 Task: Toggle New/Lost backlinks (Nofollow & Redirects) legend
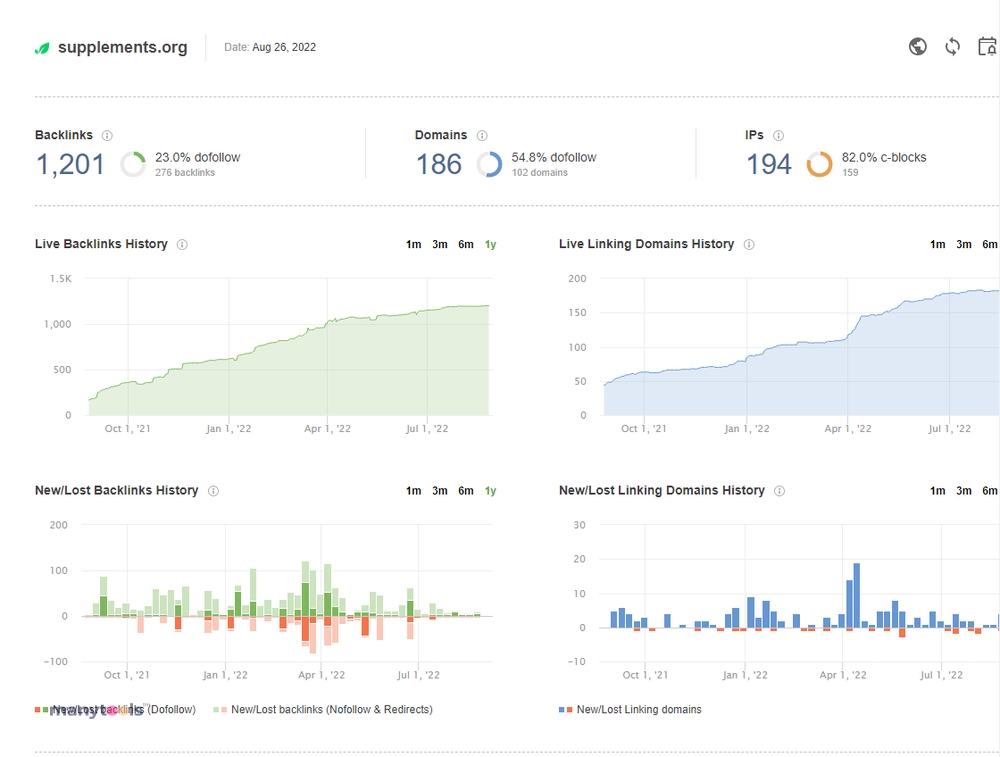(323, 709)
